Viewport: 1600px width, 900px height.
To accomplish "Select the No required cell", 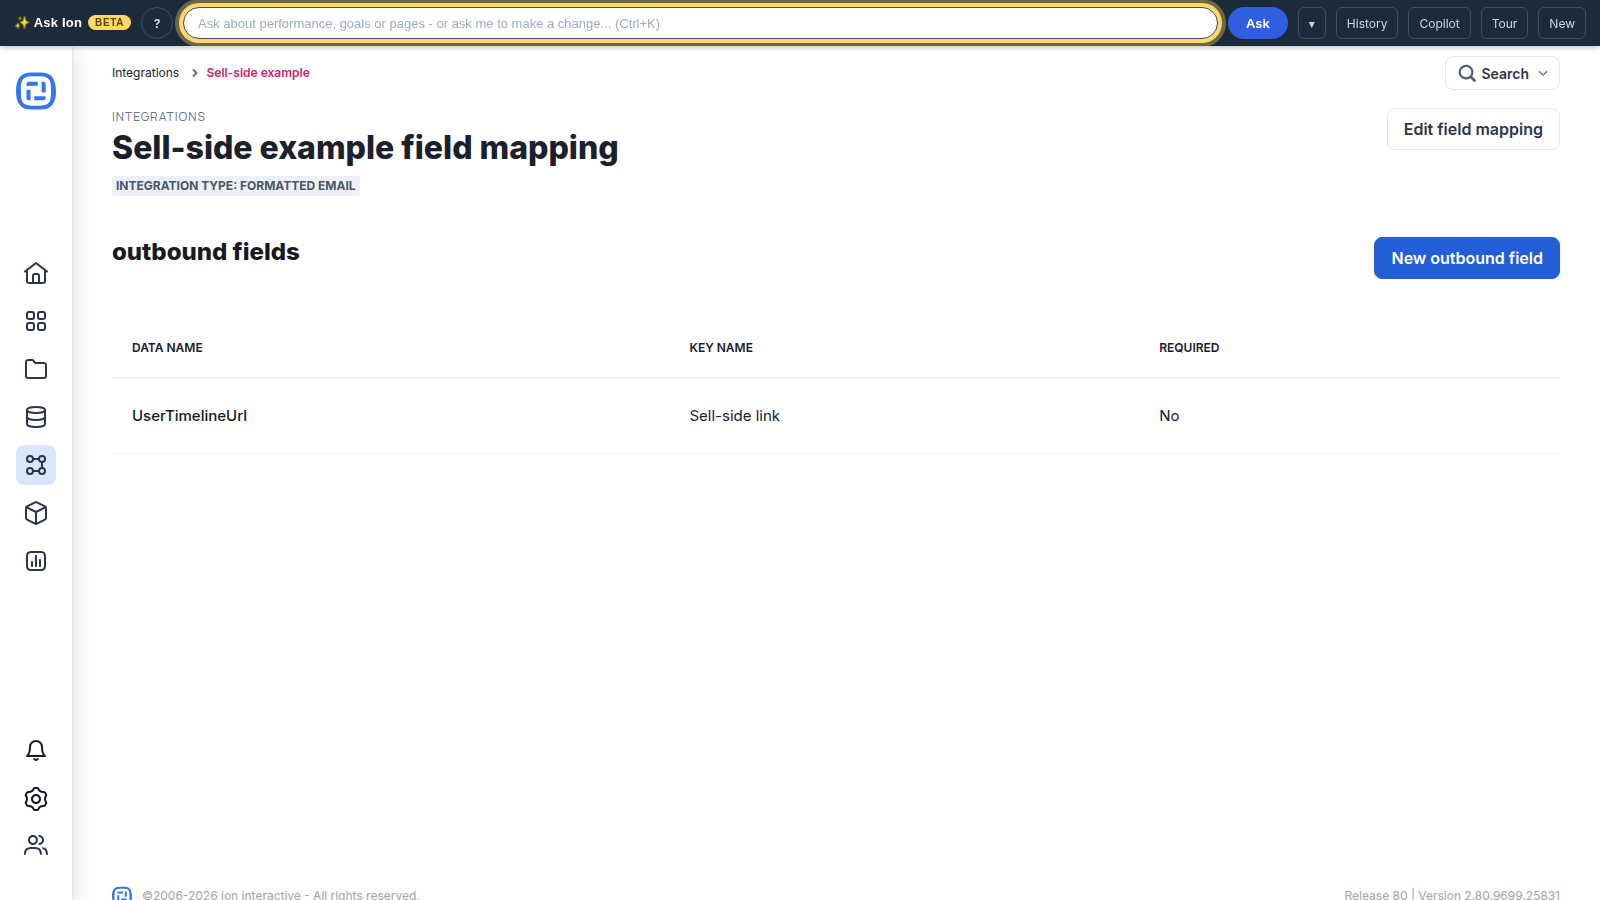I will [1169, 416].
